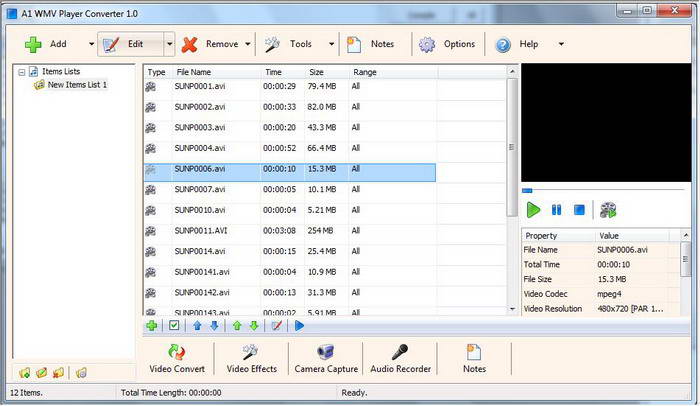Viewport: 700px width, 406px height.
Task: Sort by the Size column header
Action: pyautogui.click(x=327, y=72)
